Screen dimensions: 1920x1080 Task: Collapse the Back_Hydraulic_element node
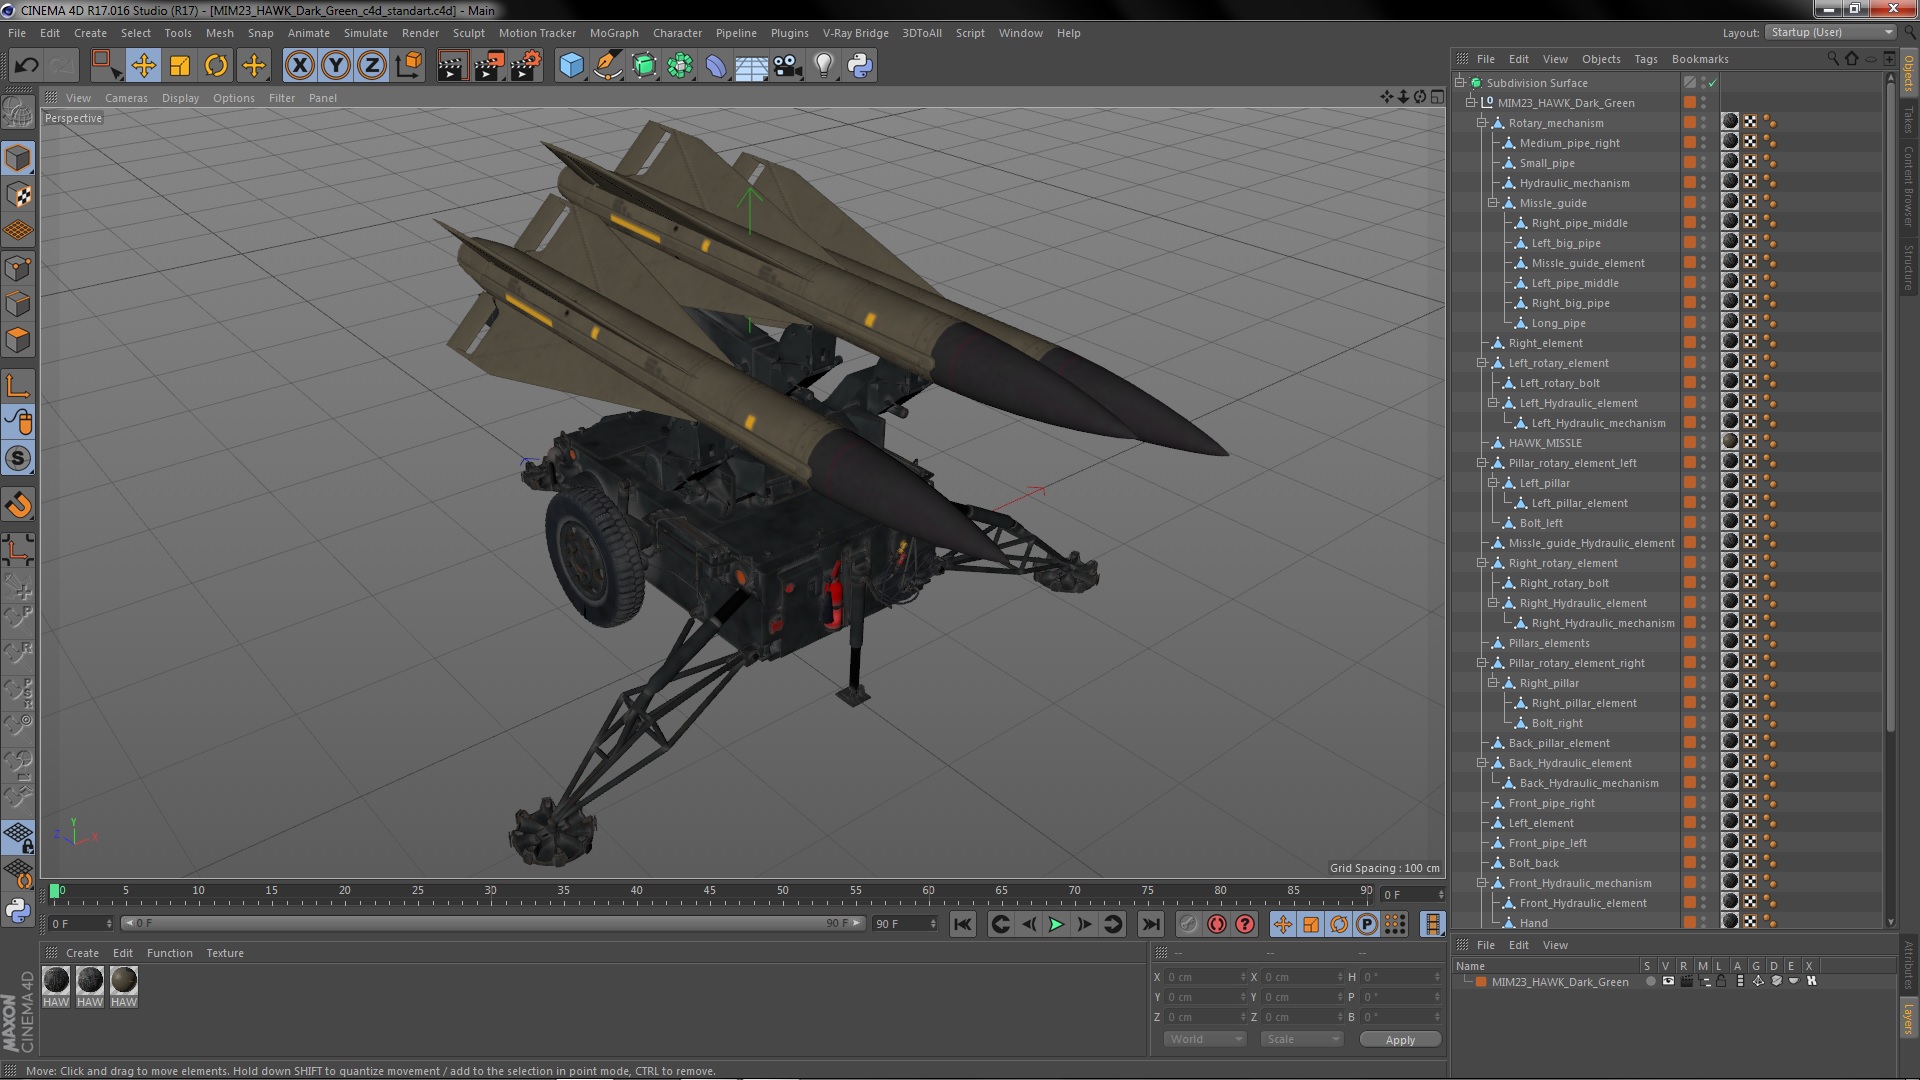pyautogui.click(x=1482, y=763)
